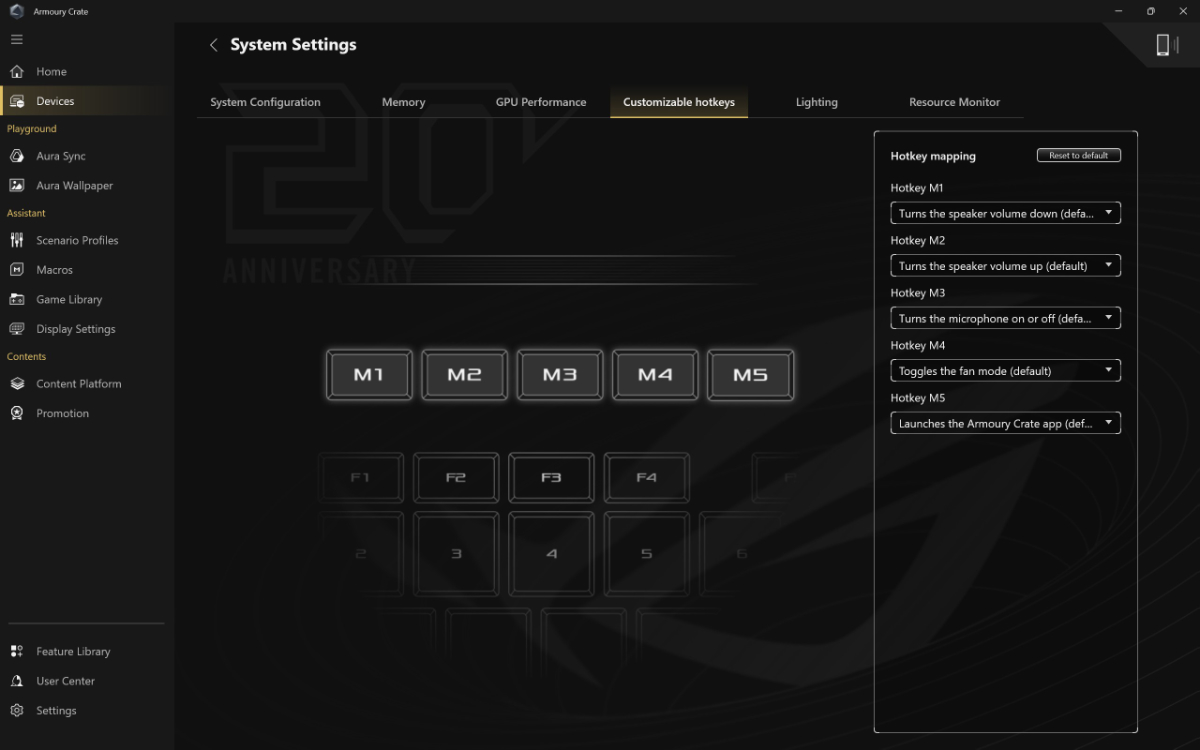Click the Scenario Profiles sliders icon
The height and width of the screenshot is (750, 1200).
[17, 240]
